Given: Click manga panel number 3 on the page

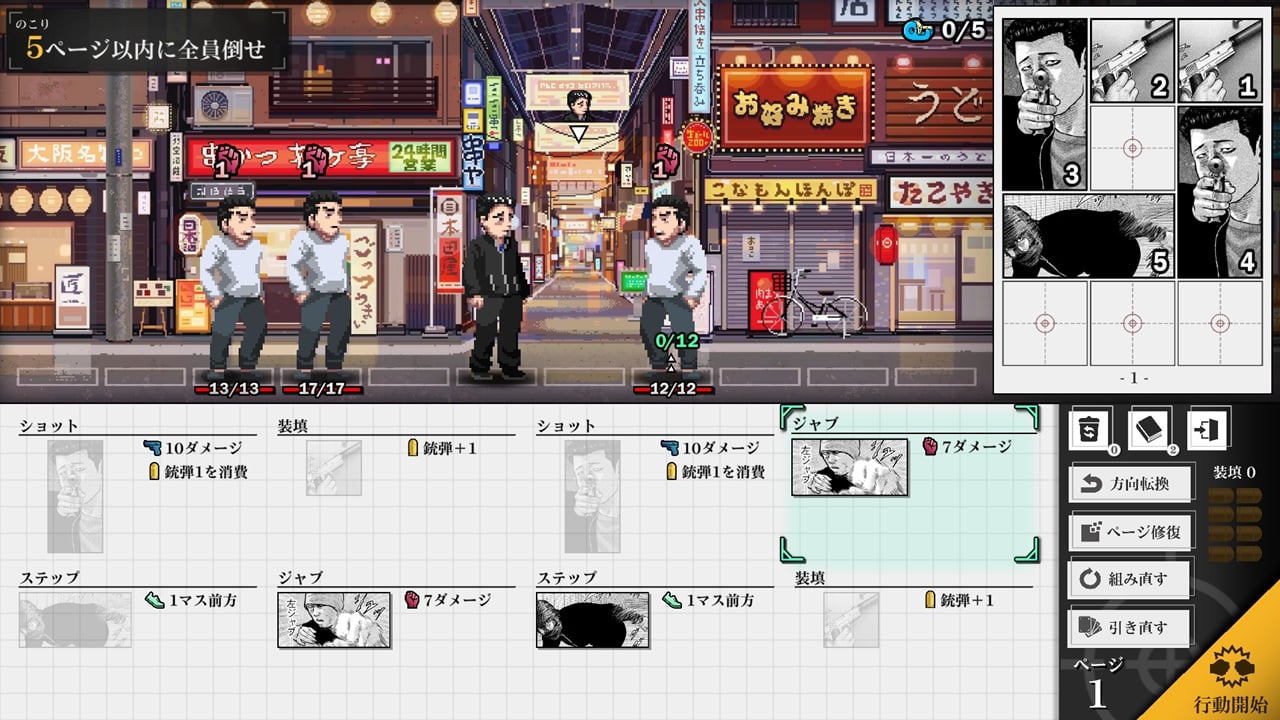Looking at the screenshot, I should pyautogui.click(x=1045, y=104).
